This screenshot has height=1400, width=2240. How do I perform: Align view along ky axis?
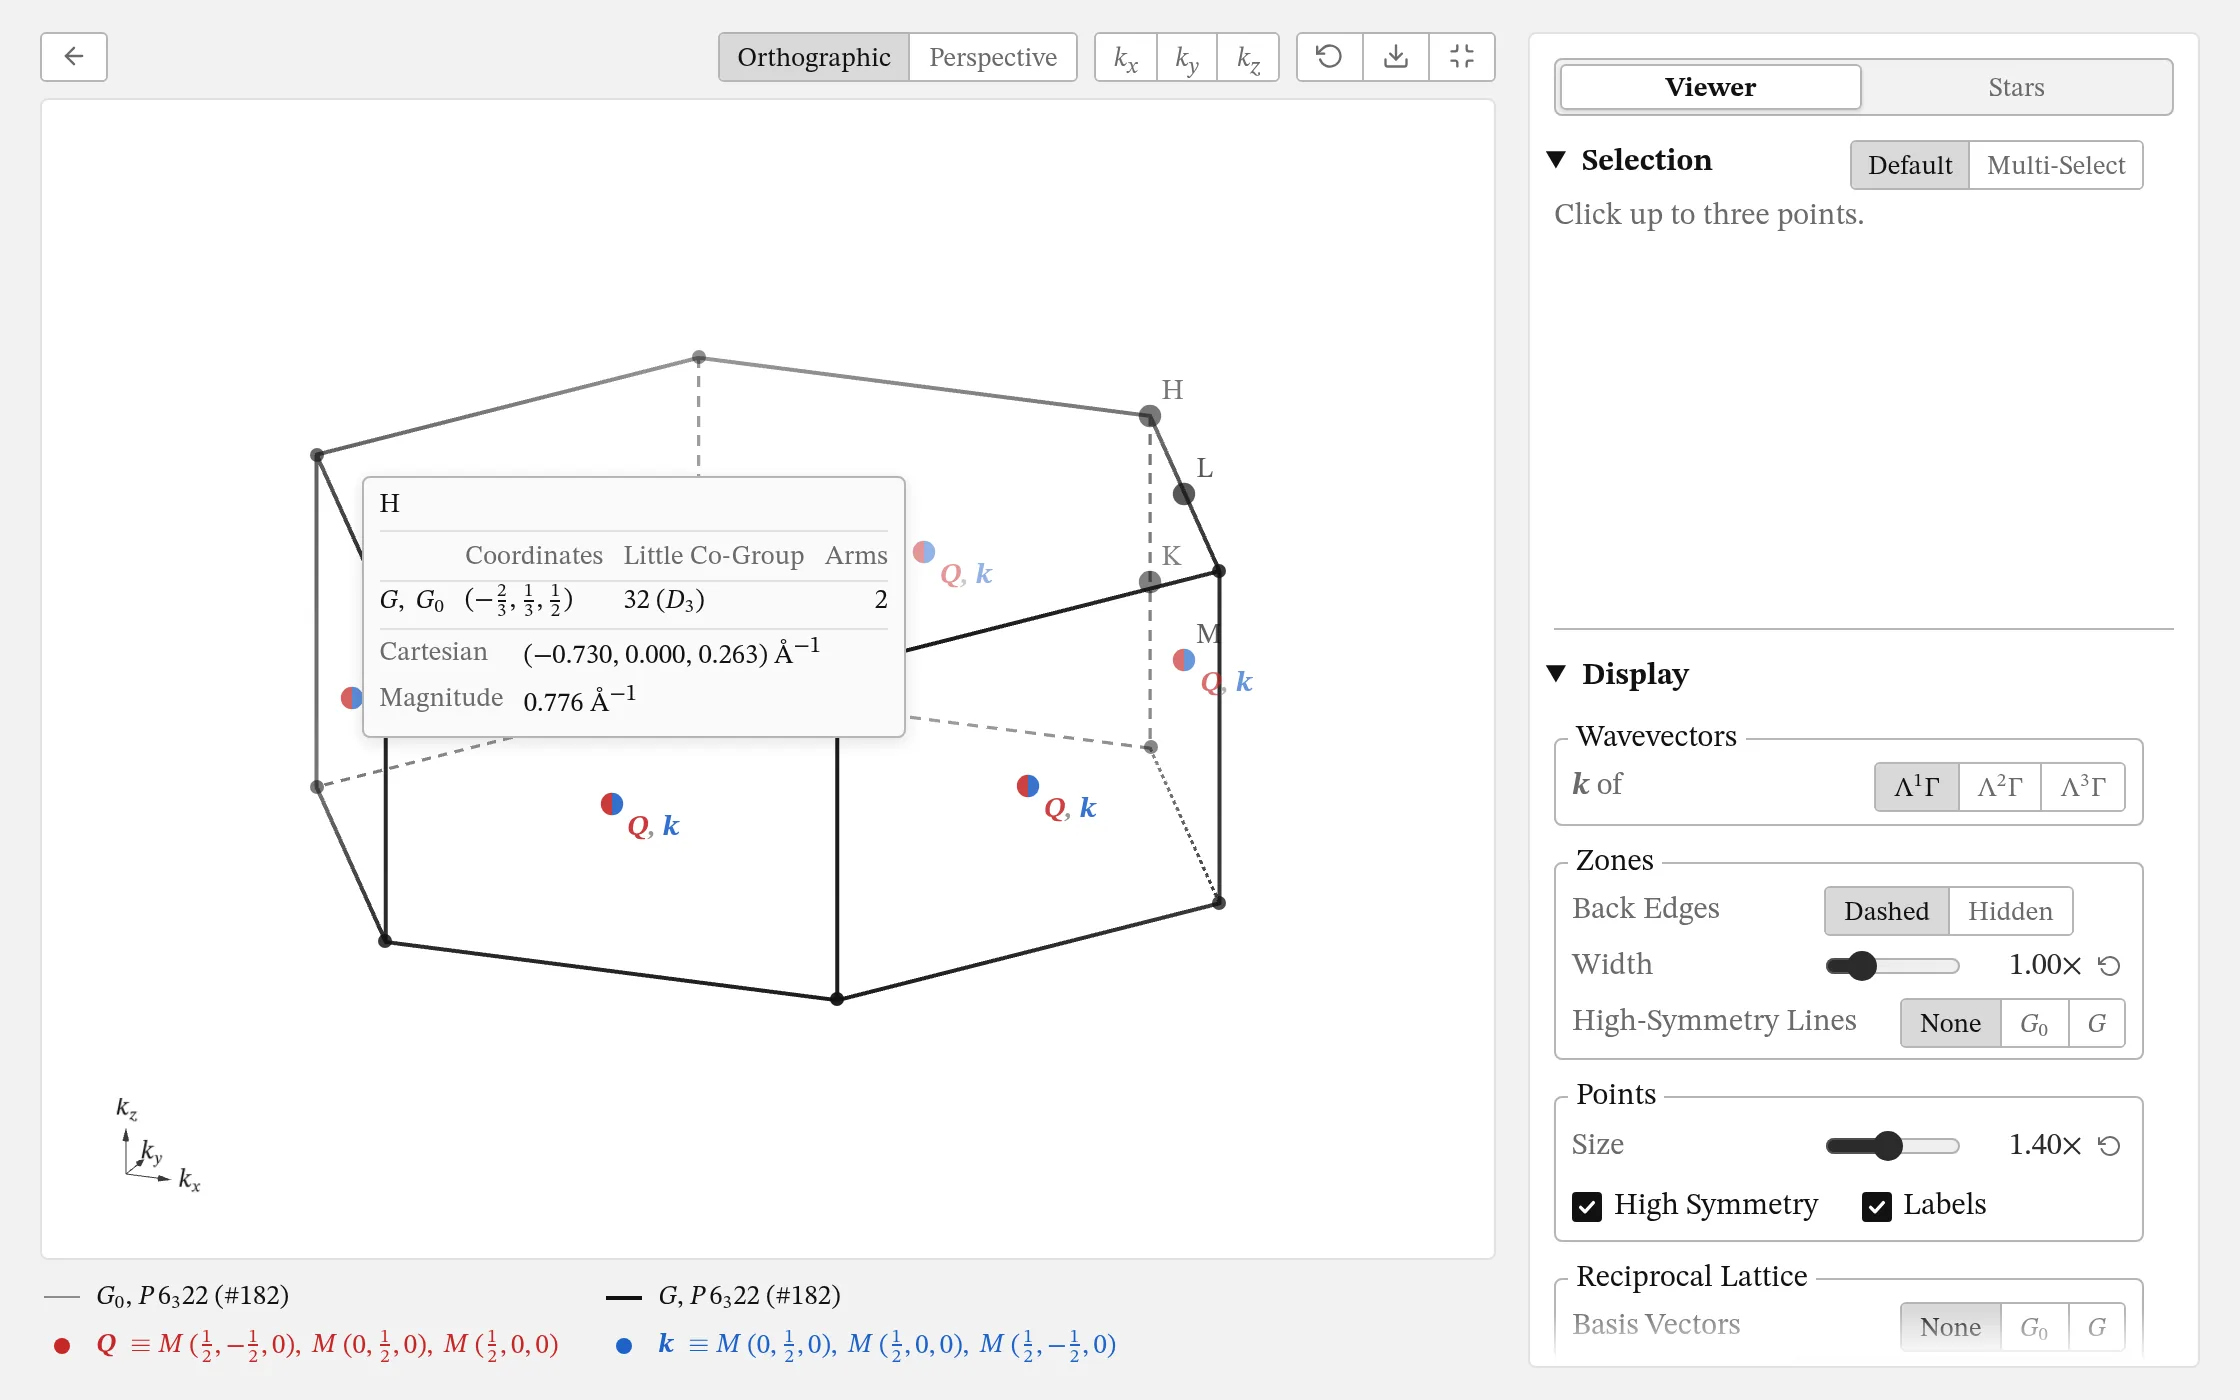point(1187,57)
